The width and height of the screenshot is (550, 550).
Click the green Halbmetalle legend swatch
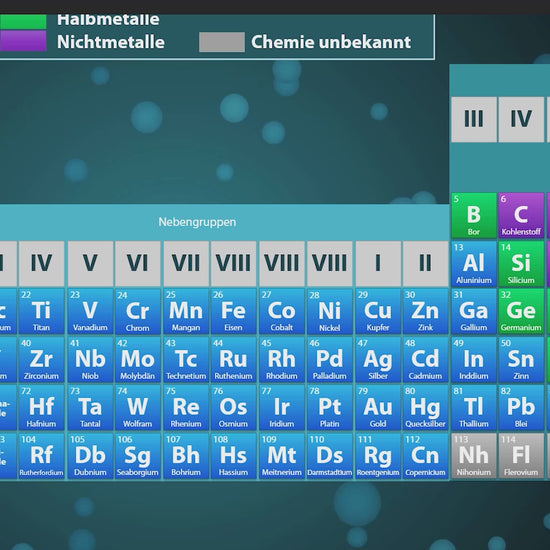[23, 22]
